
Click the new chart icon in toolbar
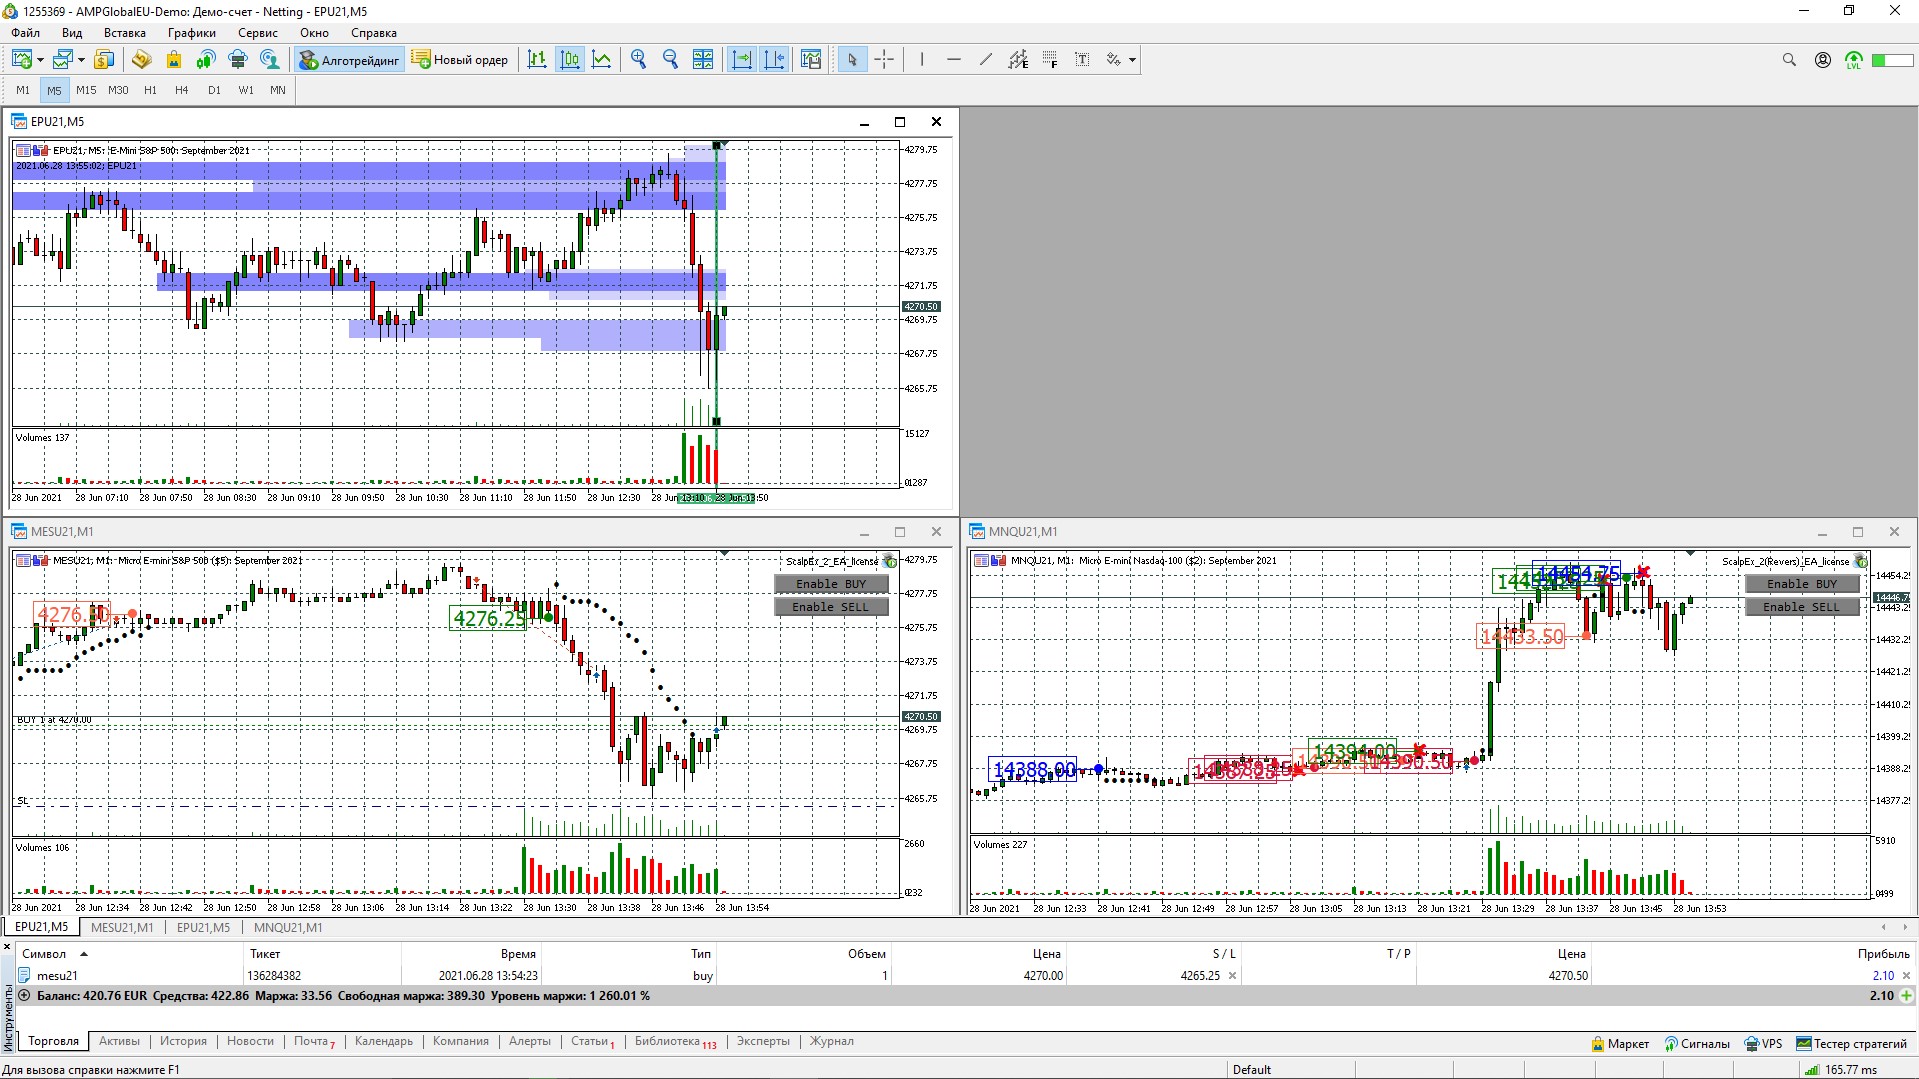click(21, 60)
